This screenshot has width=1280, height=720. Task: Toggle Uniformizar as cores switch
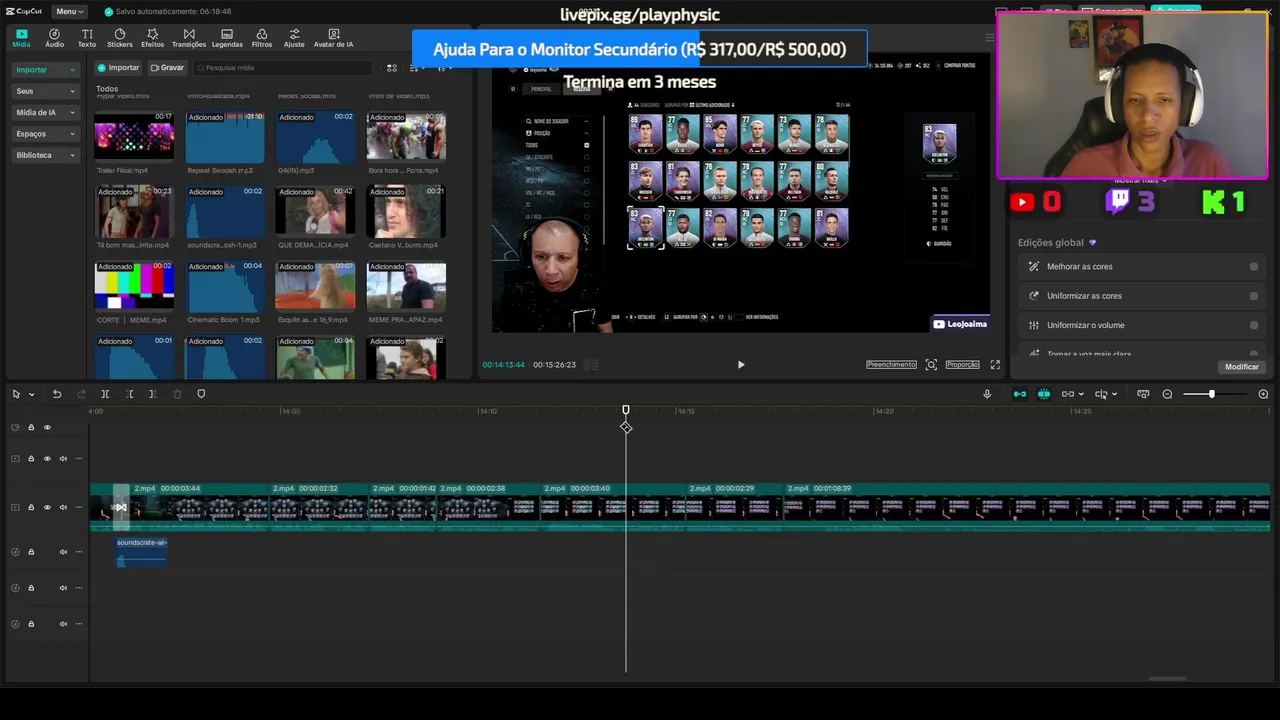tap(1254, 296)
